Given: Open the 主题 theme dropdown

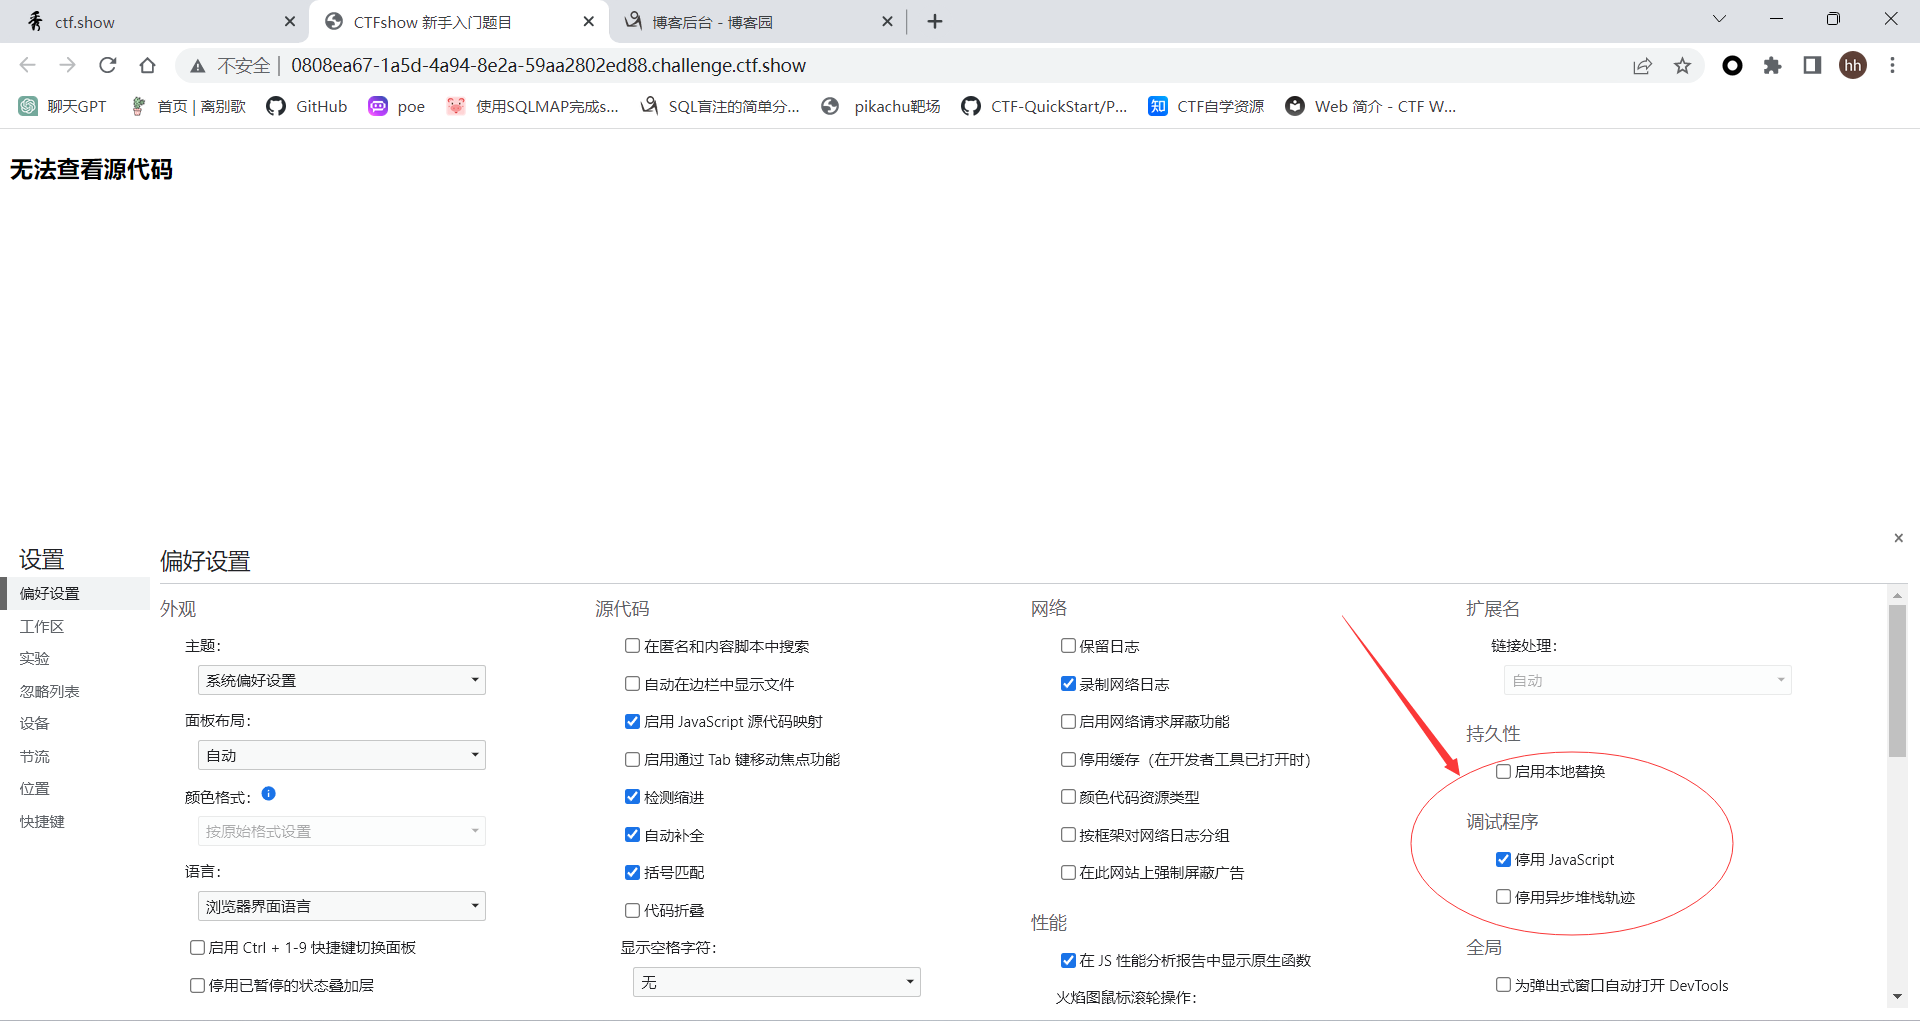Looking at the screenshot, I should click(342, 680).
